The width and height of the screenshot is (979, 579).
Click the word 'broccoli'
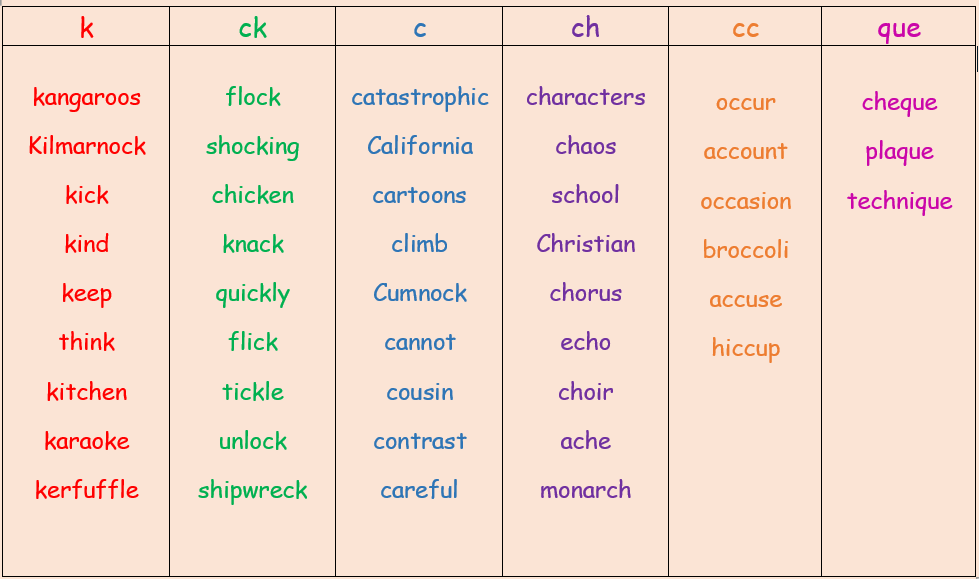pos(745,250)
